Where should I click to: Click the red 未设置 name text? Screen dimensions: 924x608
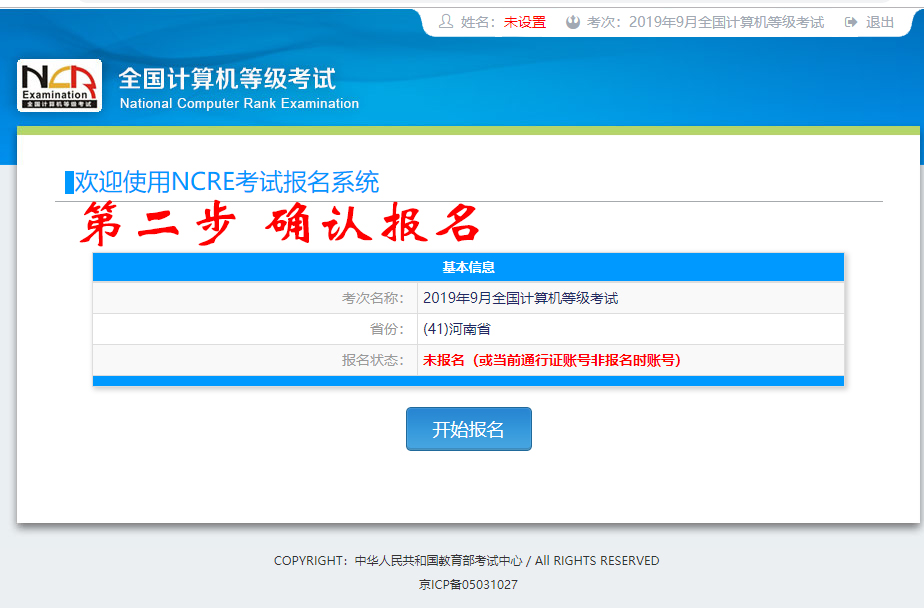coord(524,22)
